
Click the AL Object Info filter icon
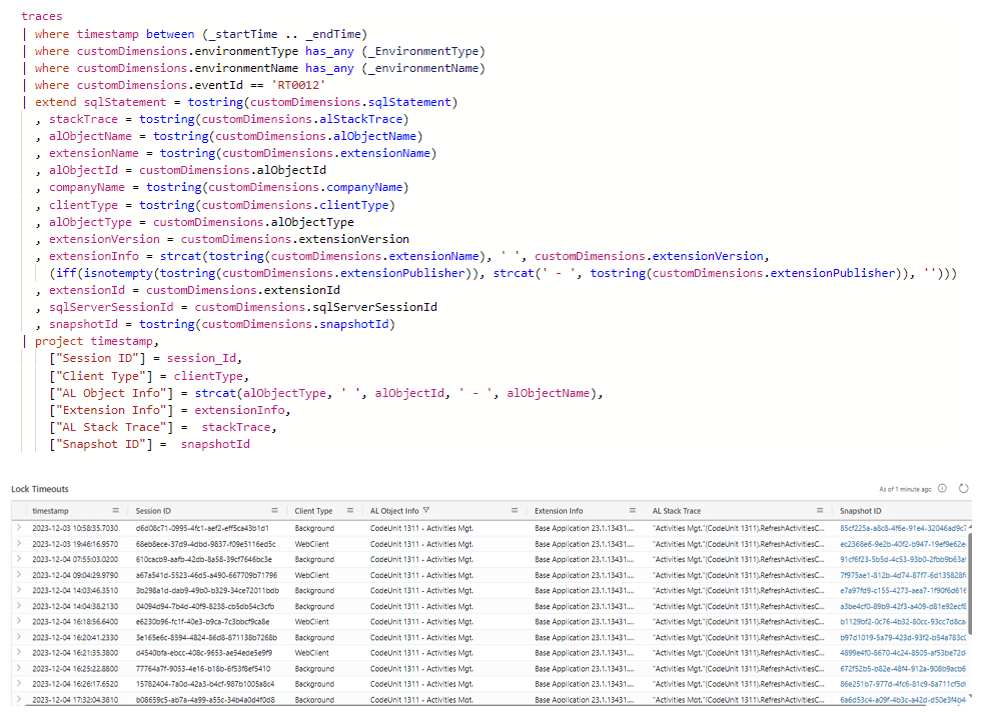coord(427,510)
